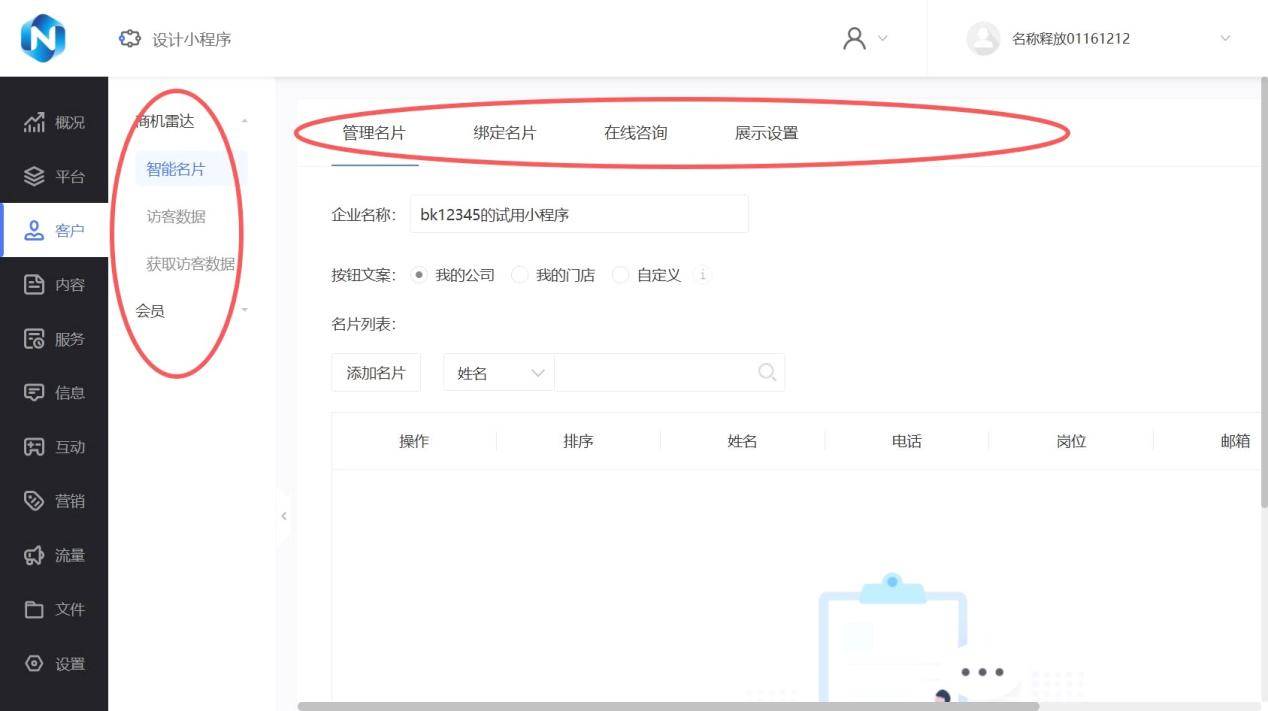Select the 自定义 radio option
This screenshot has height=711, width=1268.
[x=621, y=275]
